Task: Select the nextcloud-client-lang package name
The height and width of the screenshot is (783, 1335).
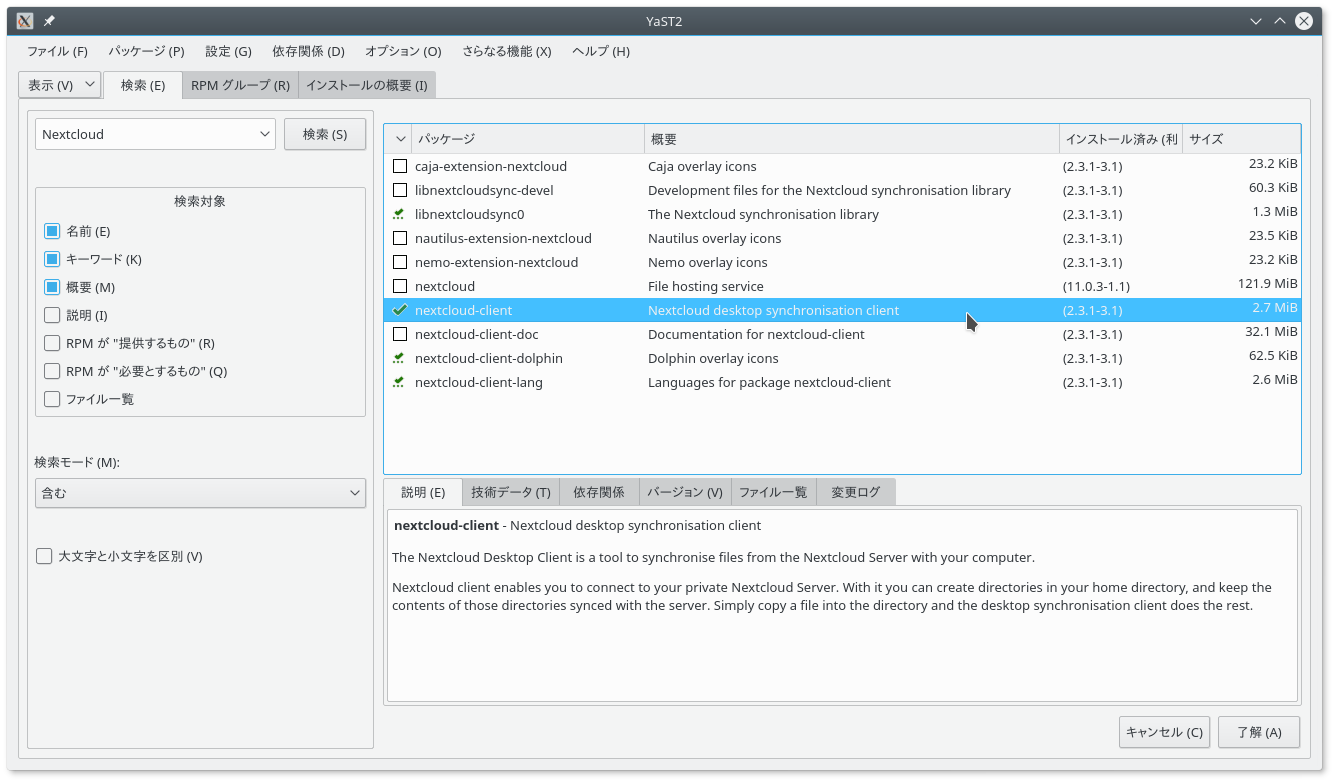Action: coord(479,382)
